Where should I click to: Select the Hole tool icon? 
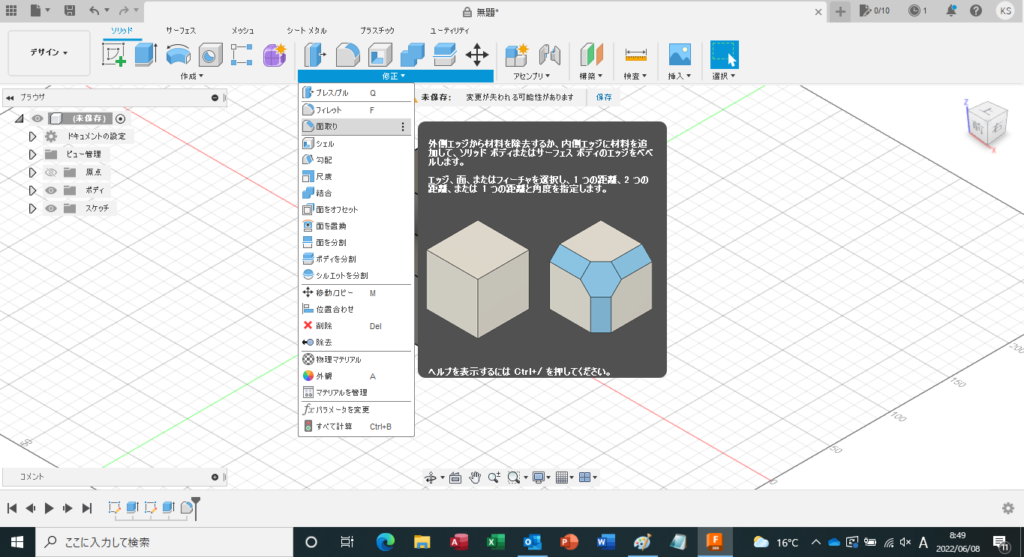tap(210, 56)
